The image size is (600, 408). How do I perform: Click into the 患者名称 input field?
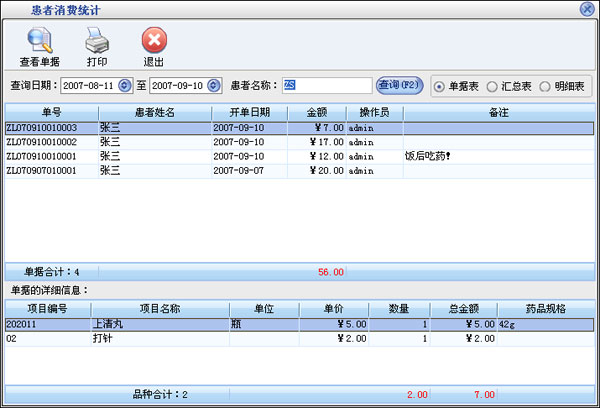pyautogui.click(x=326, y=86)
